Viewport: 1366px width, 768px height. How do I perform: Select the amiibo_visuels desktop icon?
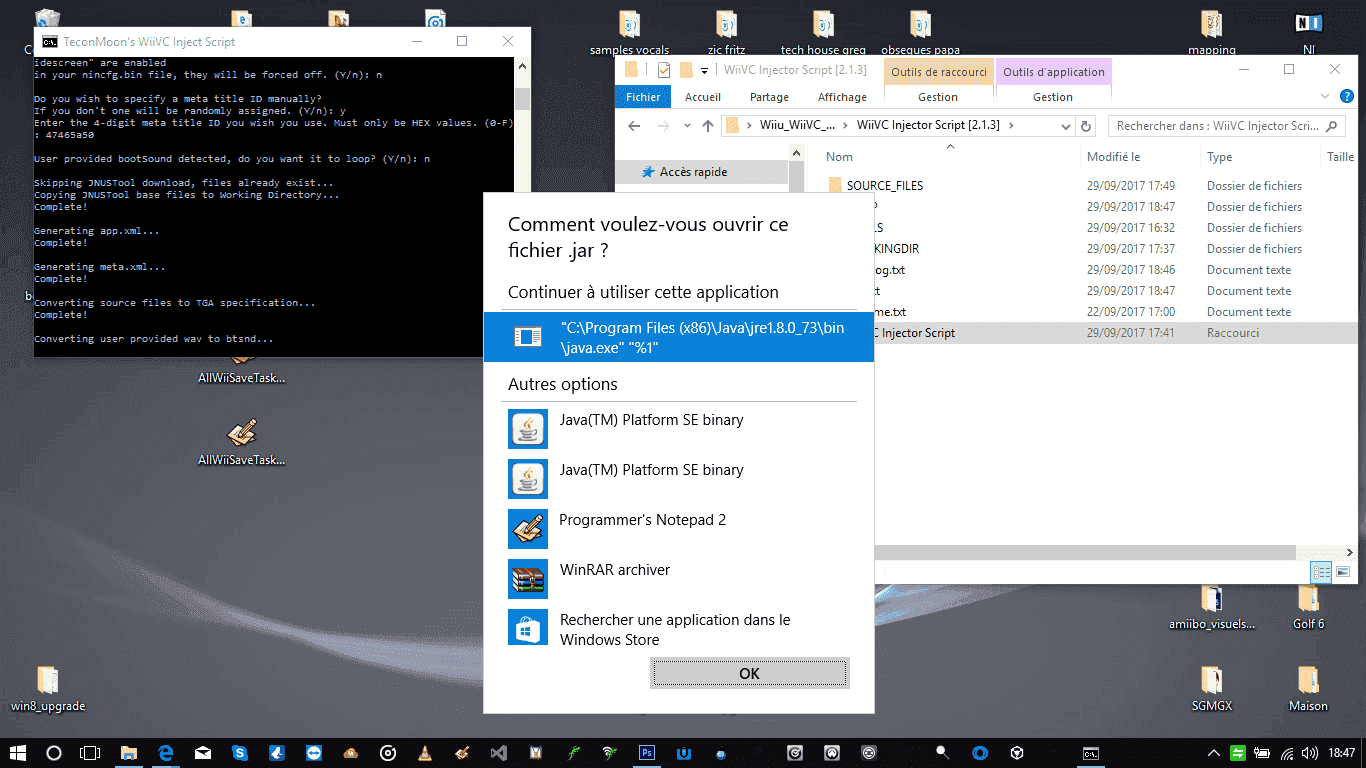click(1211, 607)
